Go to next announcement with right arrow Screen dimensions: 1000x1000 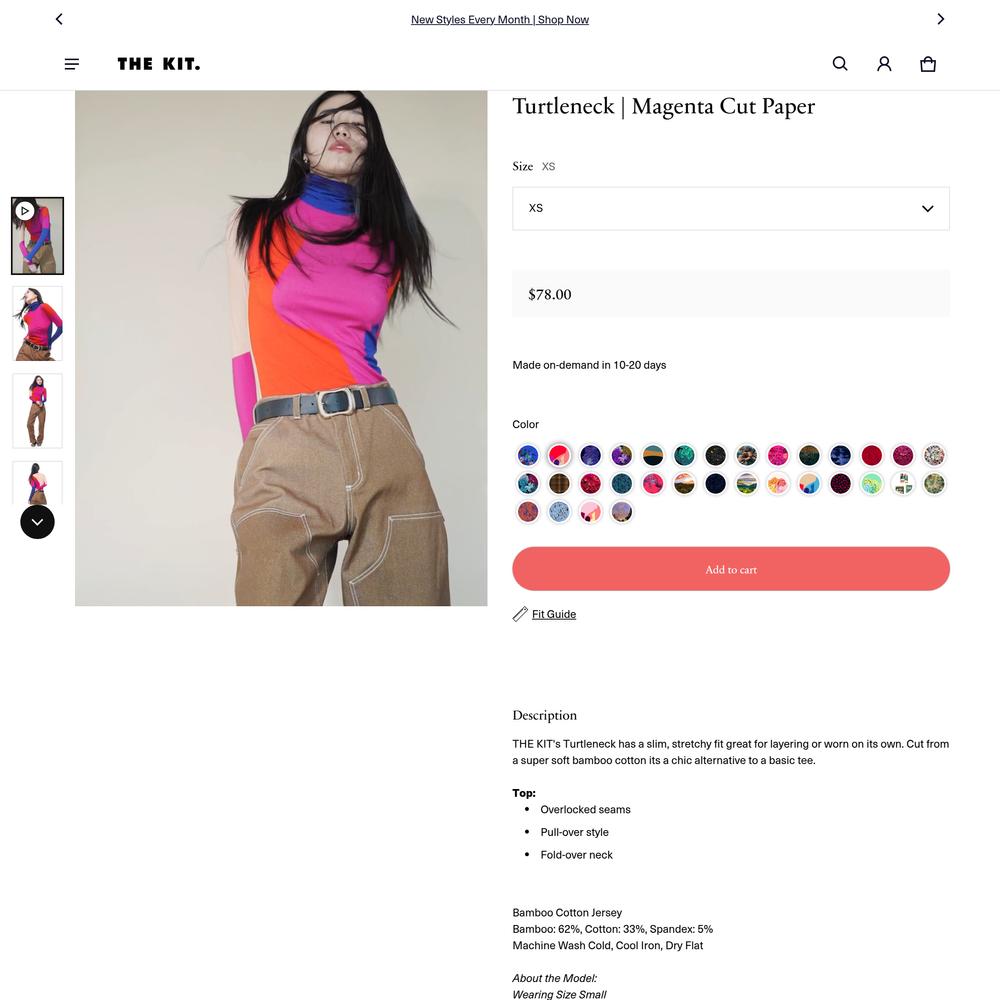coord(941,19)
